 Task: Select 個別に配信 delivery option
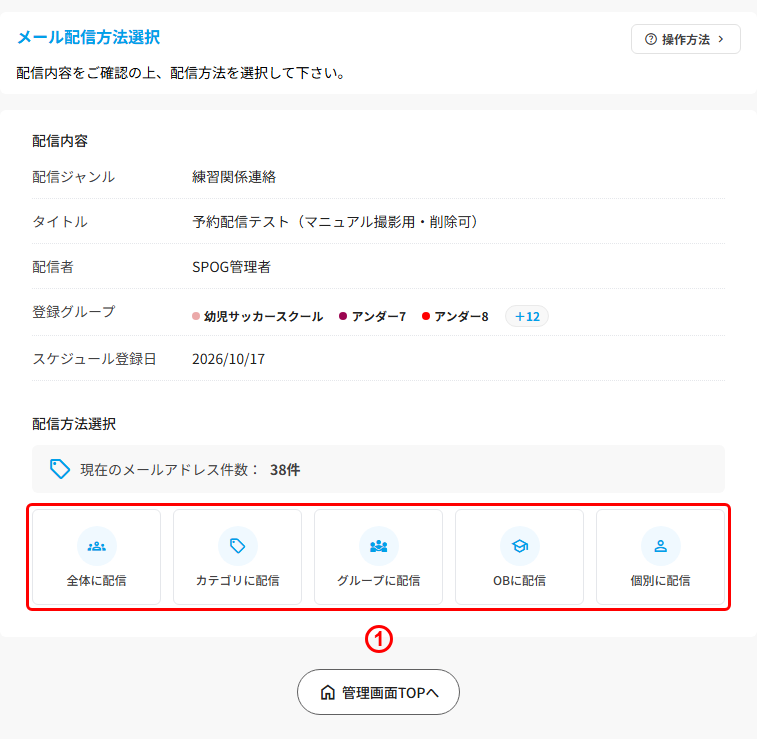[x=660, y=557]
